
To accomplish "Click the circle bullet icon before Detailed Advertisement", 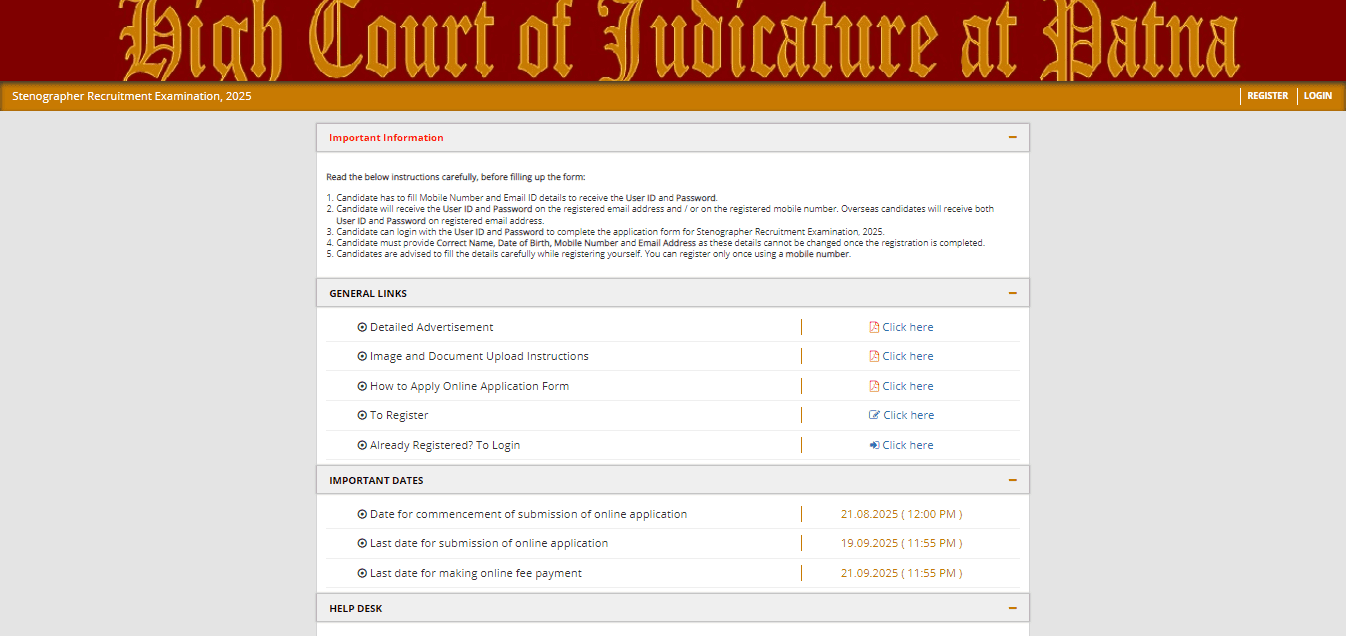I will click(x=362, y=326).
